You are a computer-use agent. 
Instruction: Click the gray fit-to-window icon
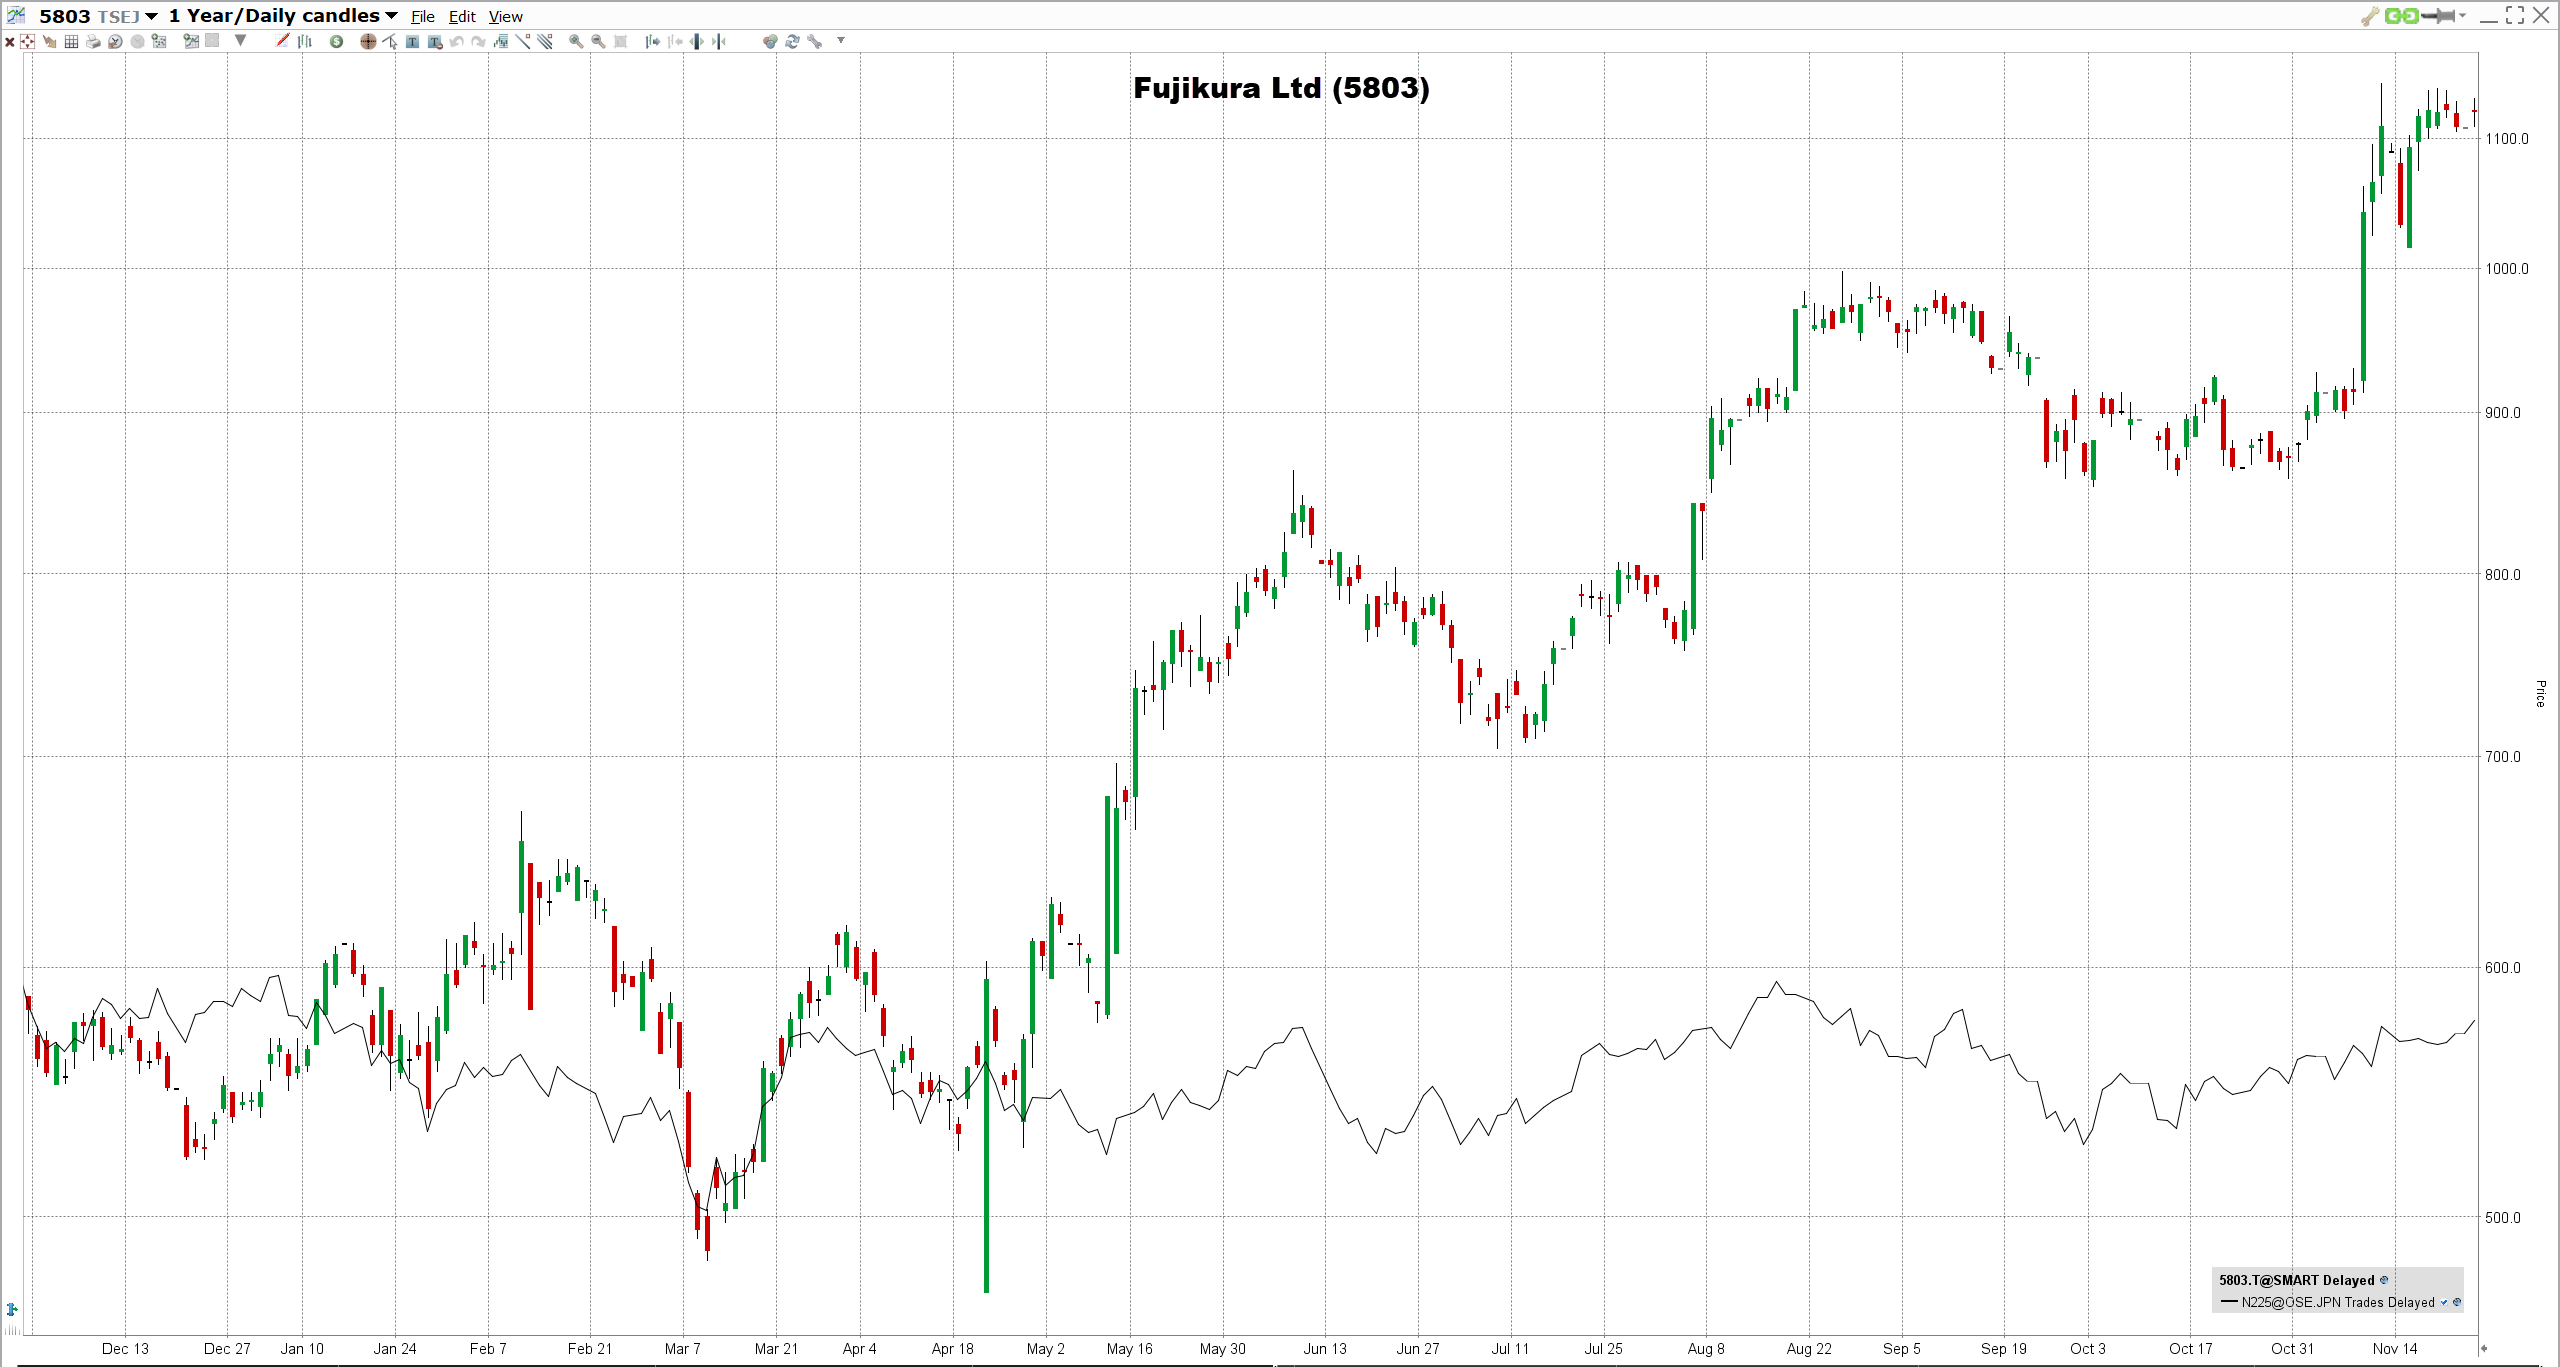pos(620,41)
